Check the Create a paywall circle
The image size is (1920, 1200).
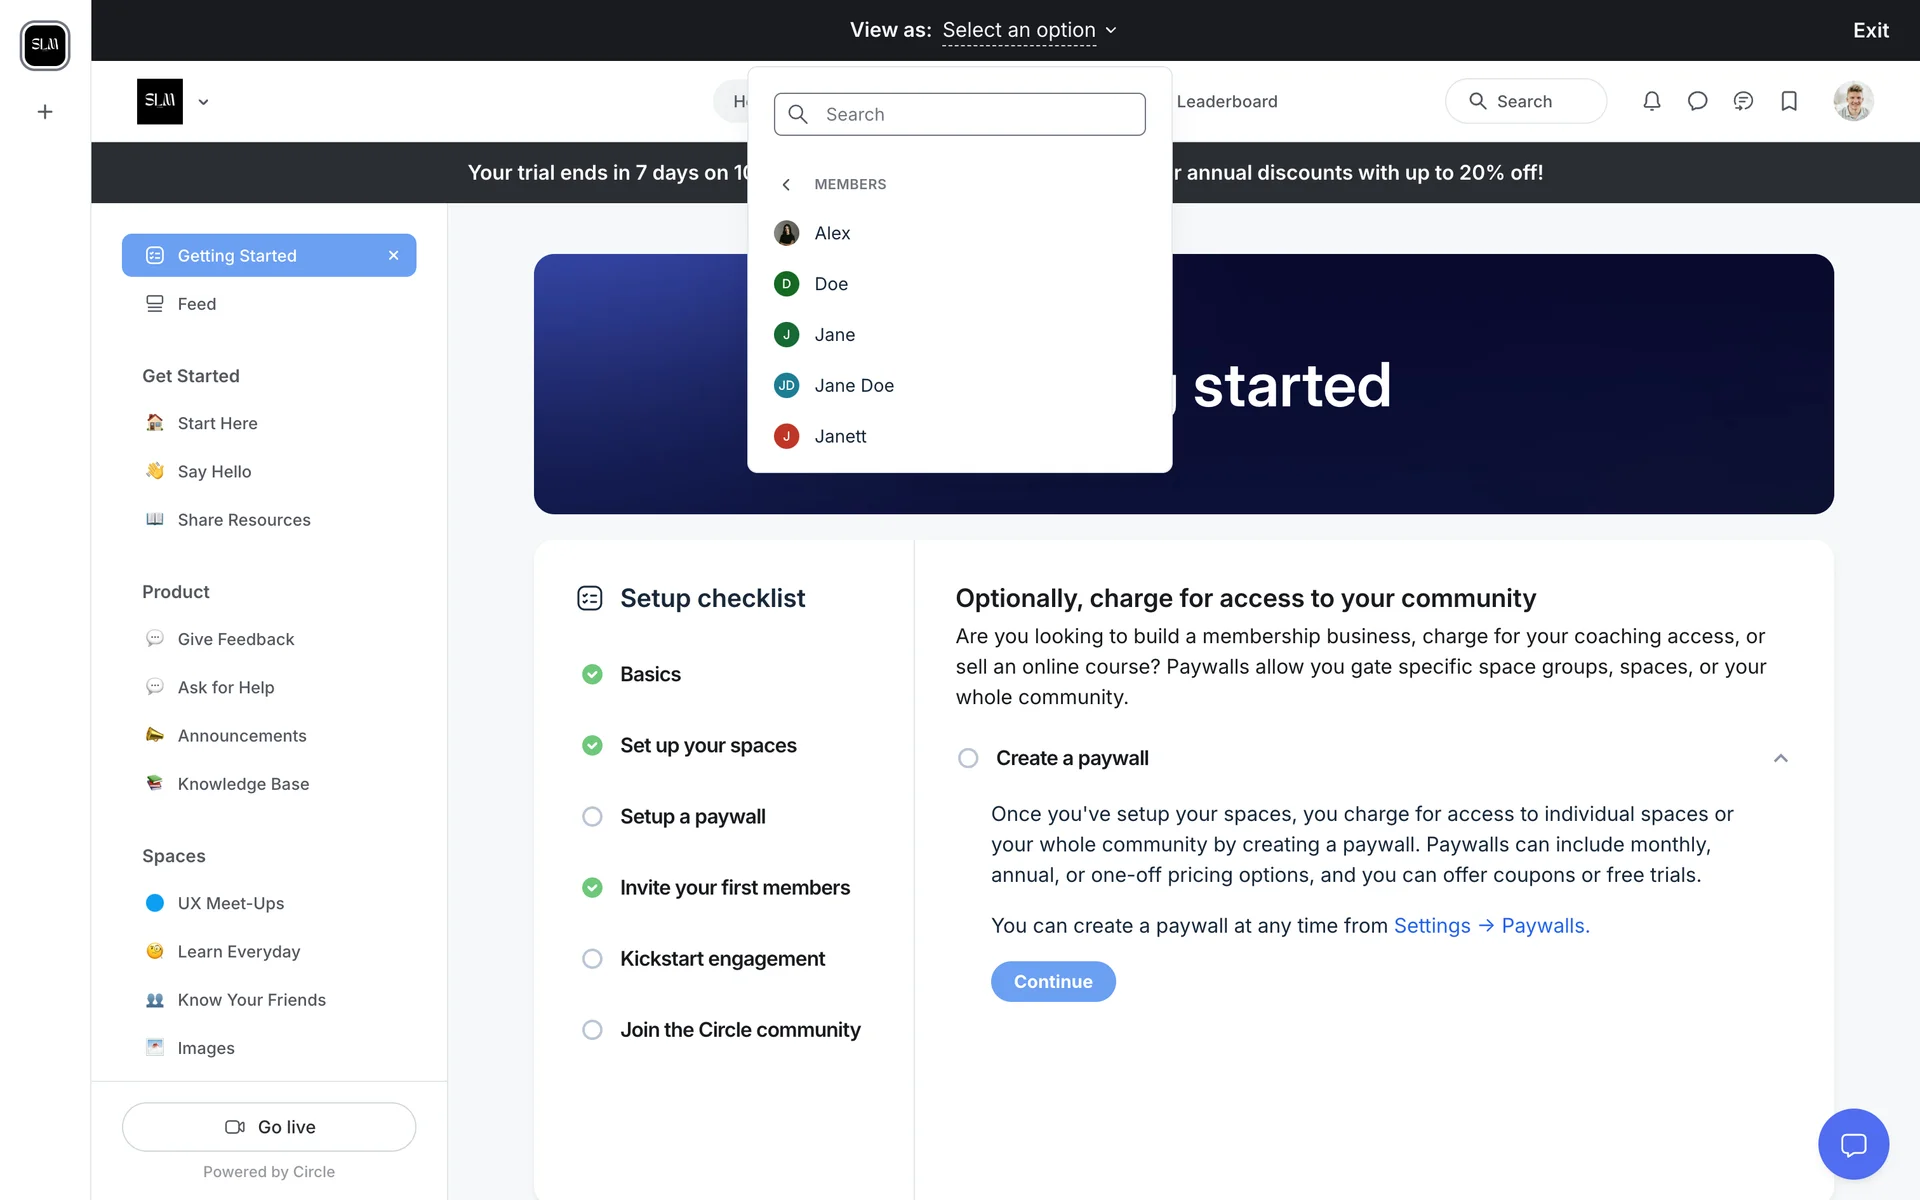[x=968, y=758]
